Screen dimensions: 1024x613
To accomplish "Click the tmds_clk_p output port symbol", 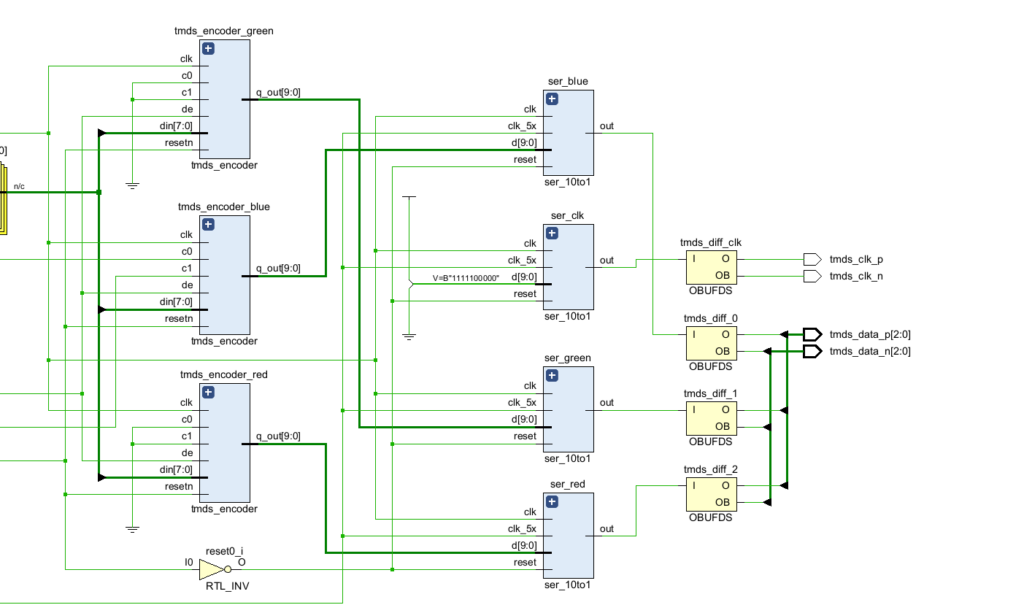I will click(x=812, y=259).
